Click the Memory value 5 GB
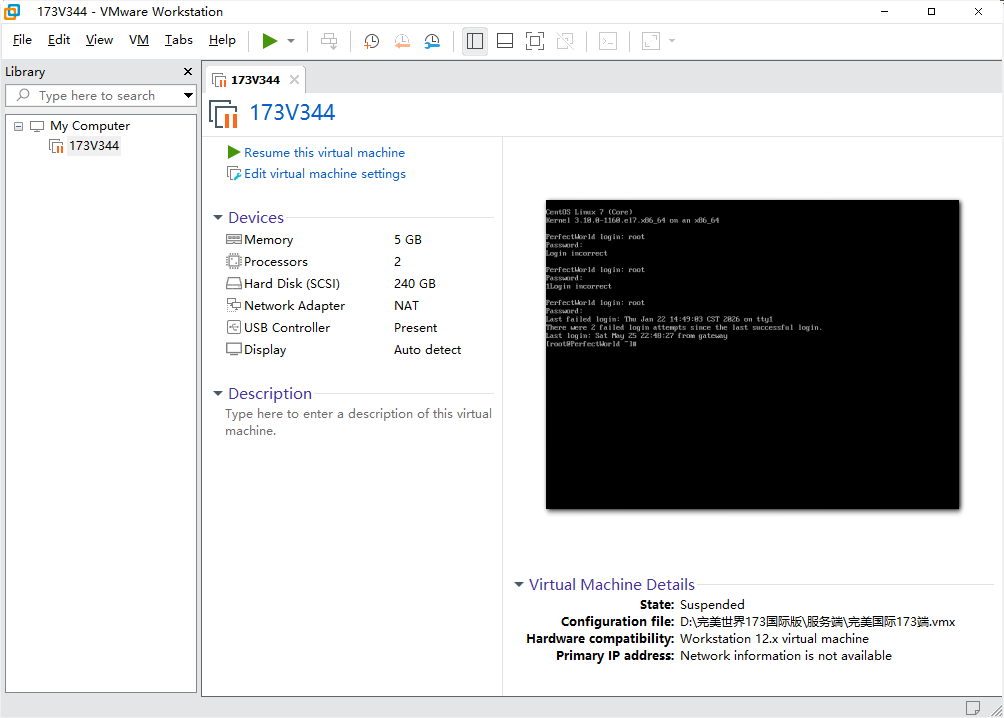This screenshot has width=1004, height=718. 408,240
